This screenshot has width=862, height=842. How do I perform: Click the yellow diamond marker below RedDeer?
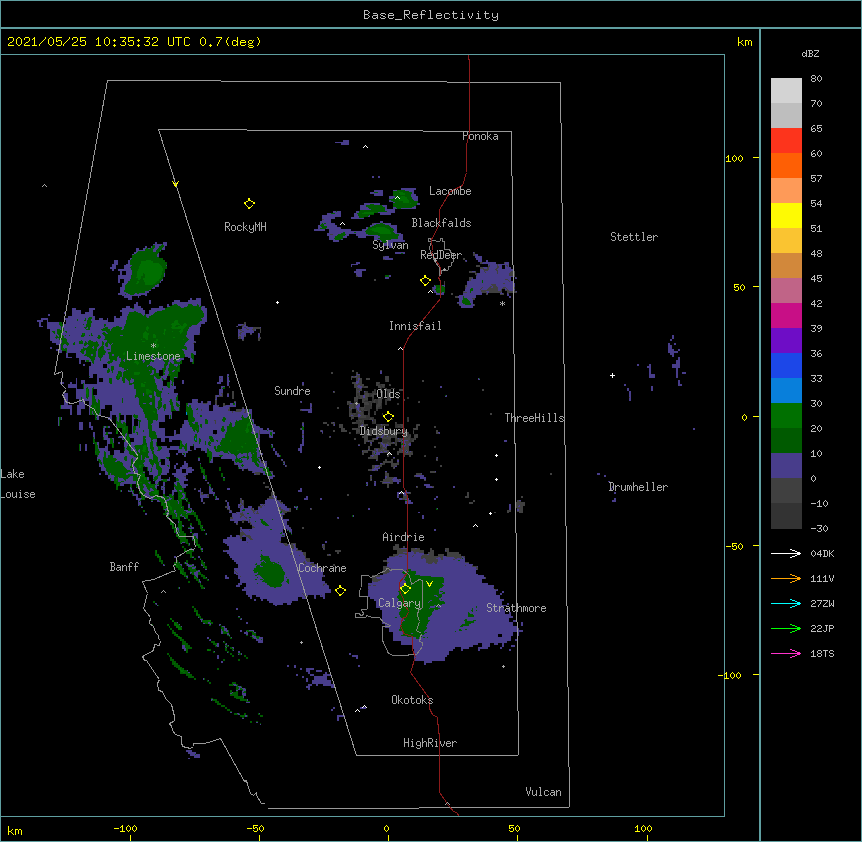coord(425,281)
